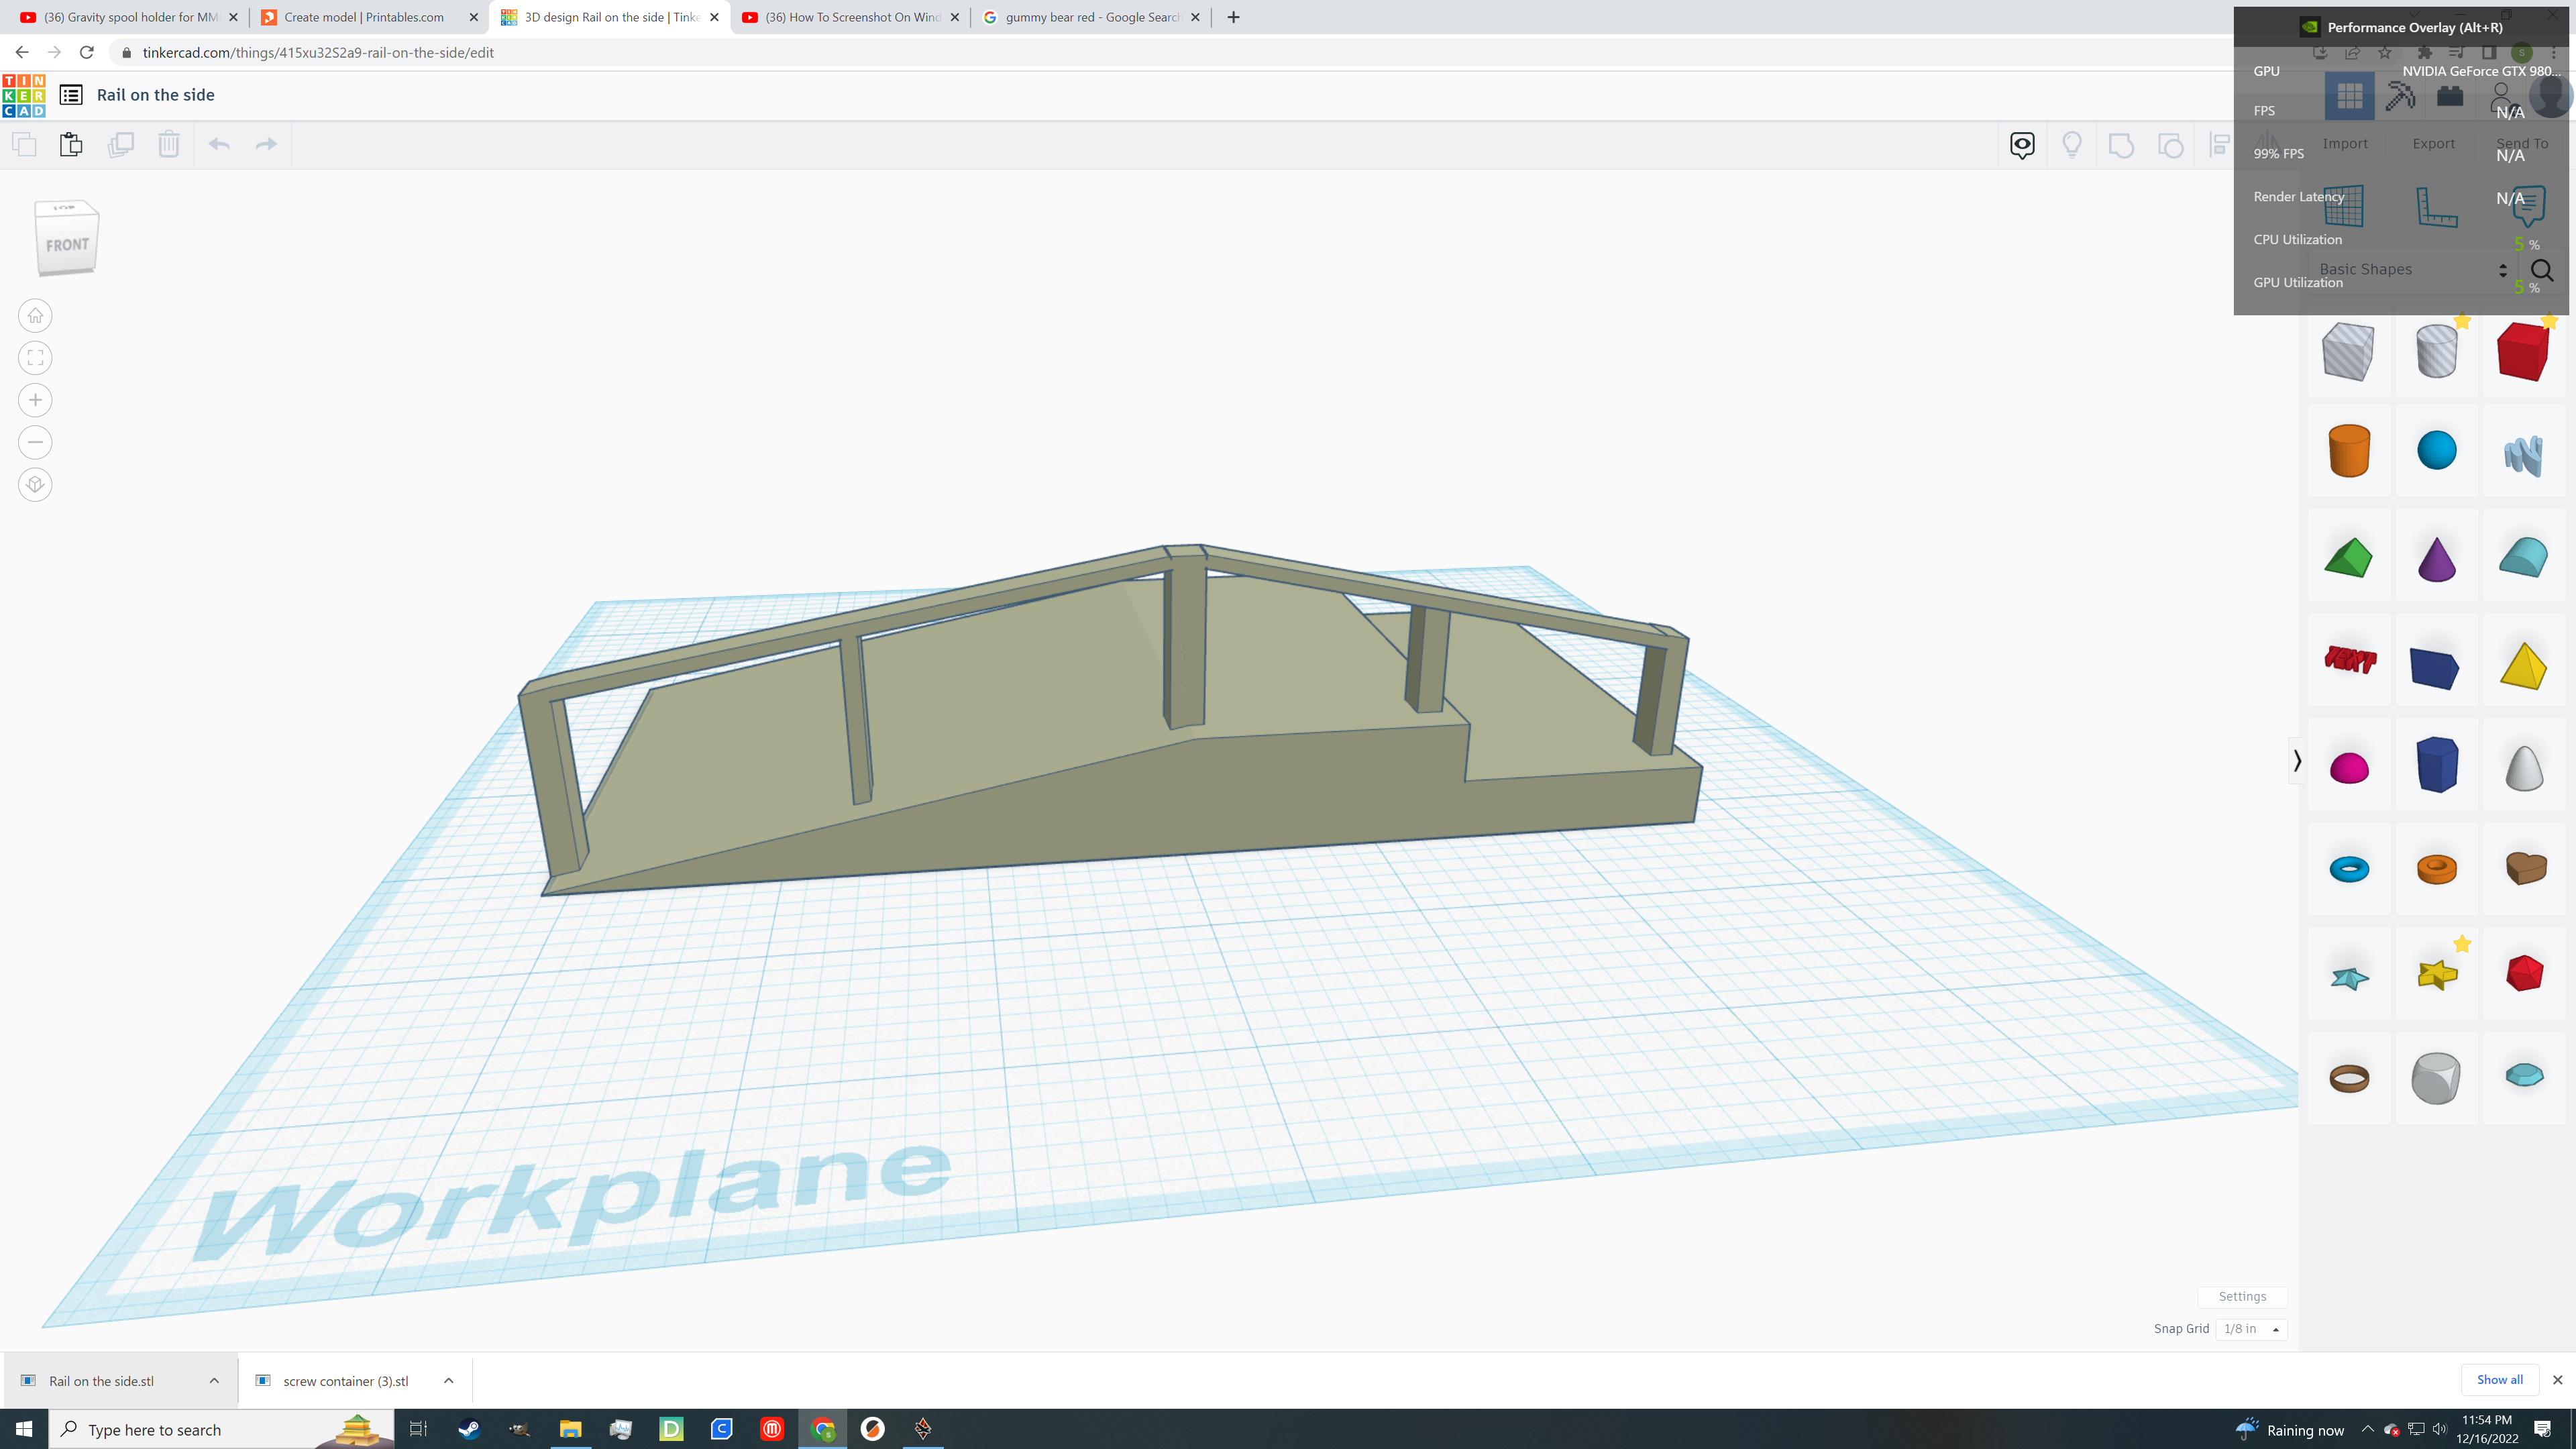Click the Home view button

coord(35,316)
